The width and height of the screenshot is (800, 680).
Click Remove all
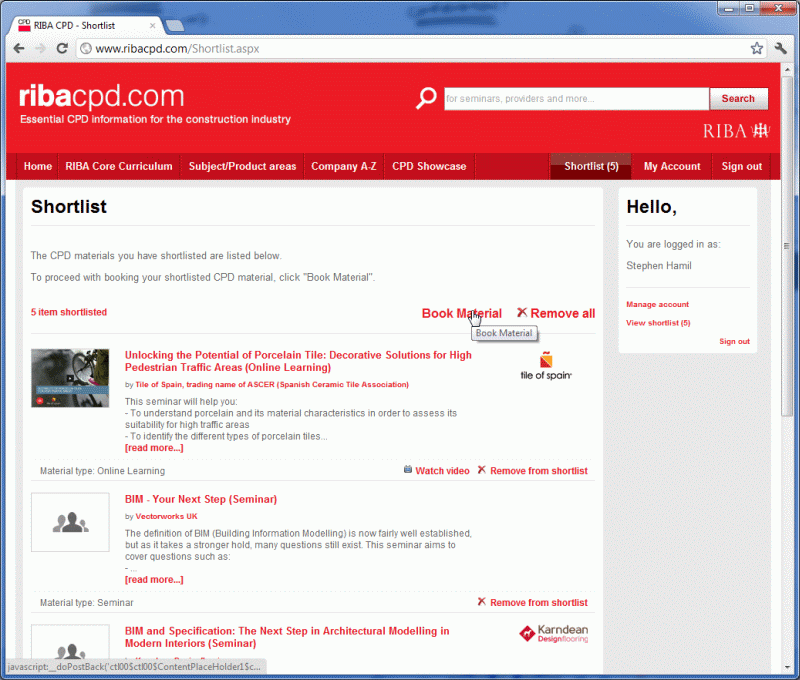tap(563, 313)
